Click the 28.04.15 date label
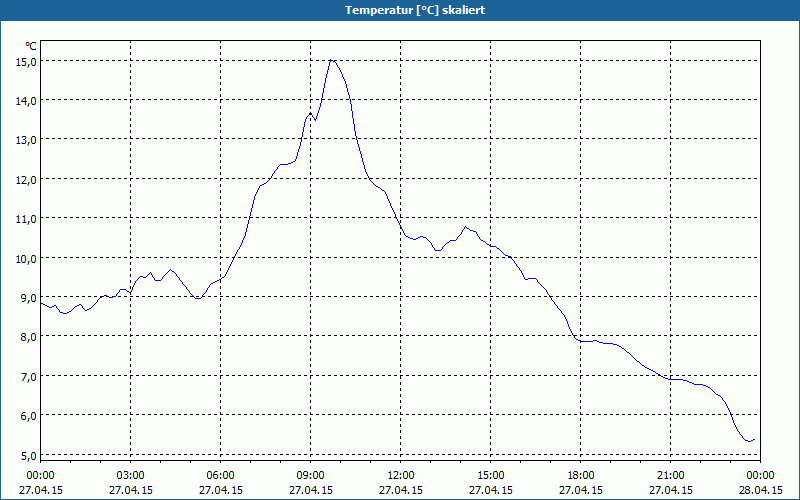Screen dimensions: 800x500 760,490
